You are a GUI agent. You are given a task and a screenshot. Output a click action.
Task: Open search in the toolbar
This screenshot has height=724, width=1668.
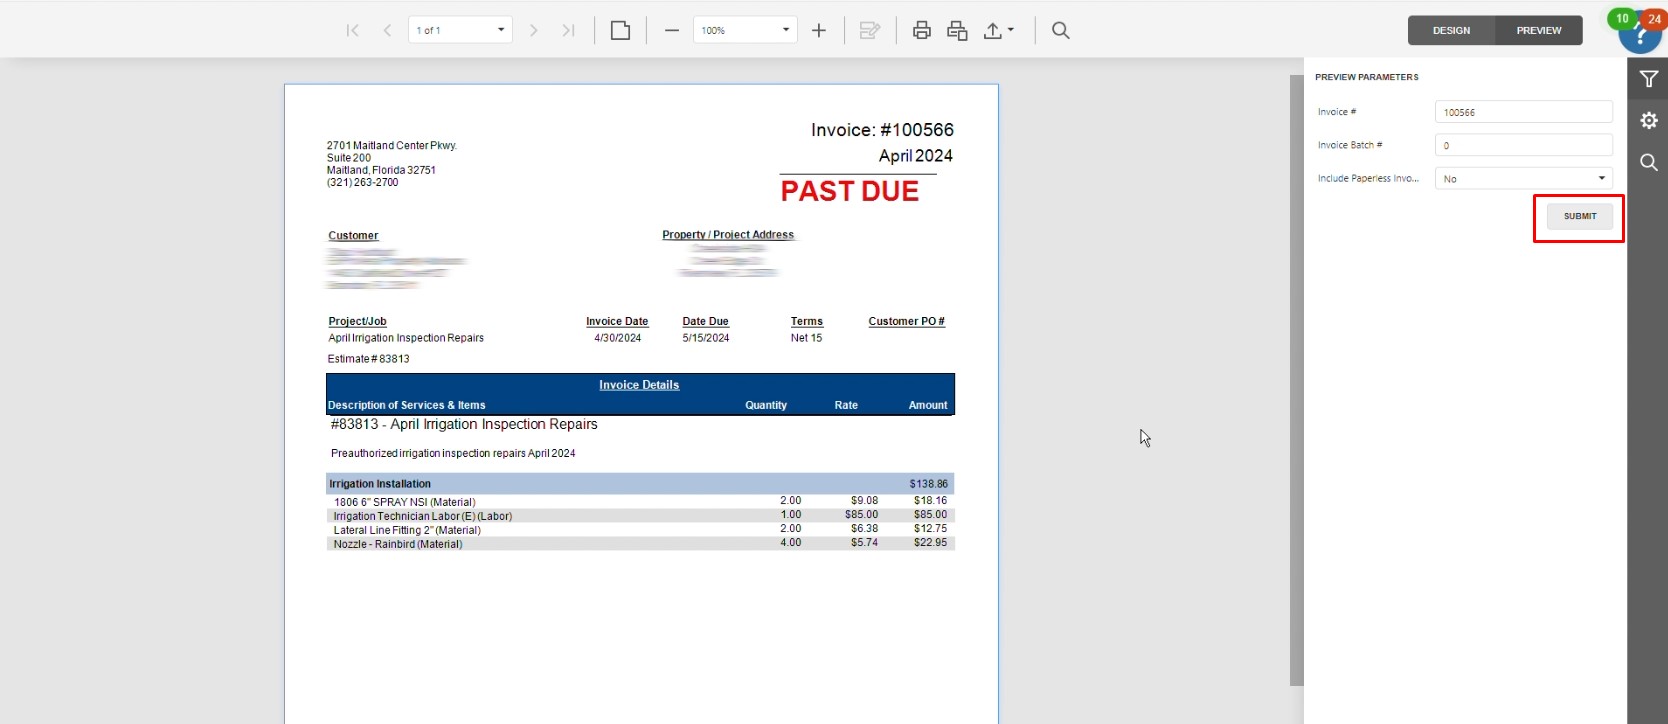click(x=1061, y=31)
